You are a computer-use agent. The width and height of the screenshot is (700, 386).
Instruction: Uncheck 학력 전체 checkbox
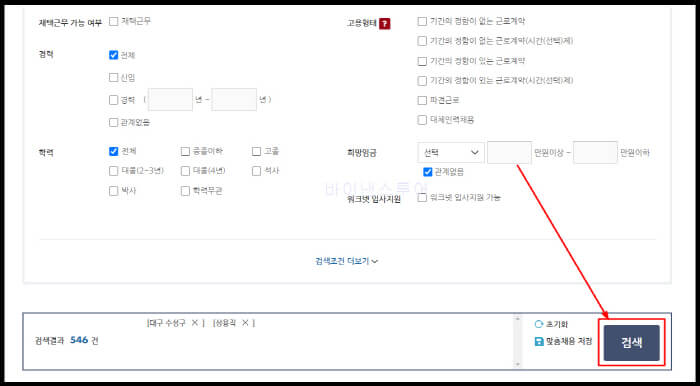(x=113, y=152)
